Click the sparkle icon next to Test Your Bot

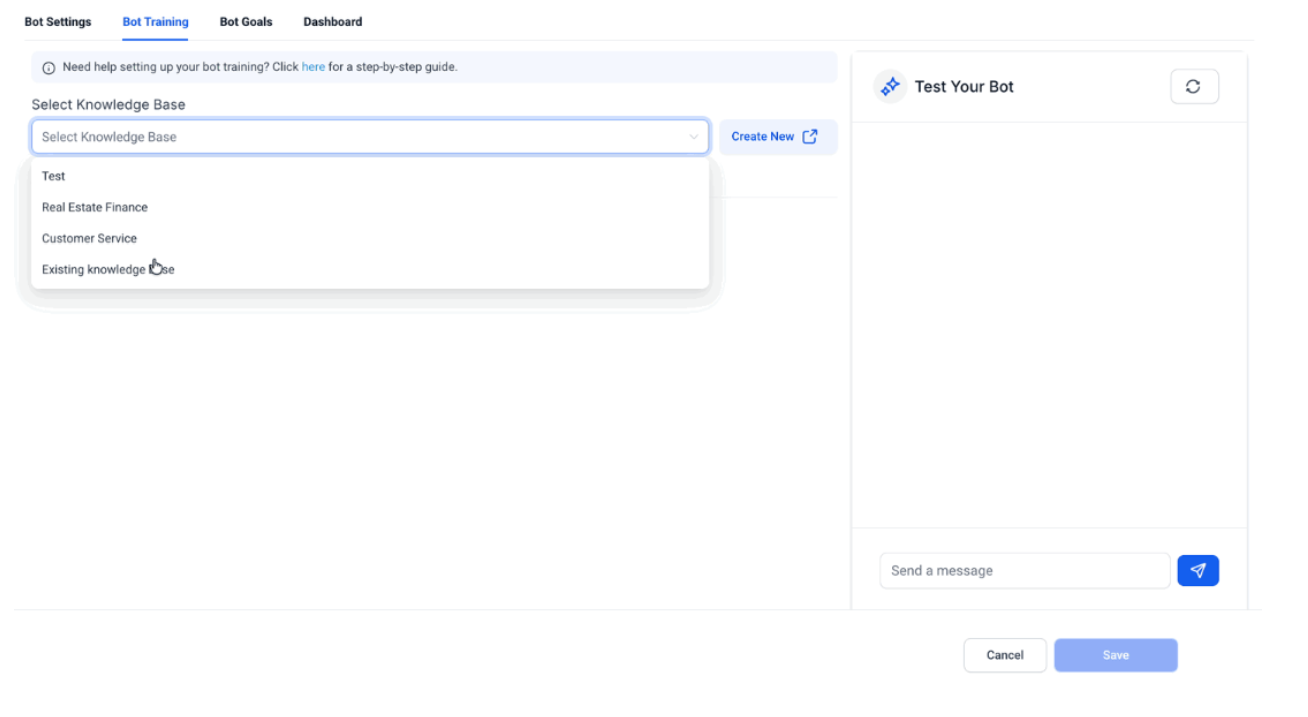click(889, 87)
